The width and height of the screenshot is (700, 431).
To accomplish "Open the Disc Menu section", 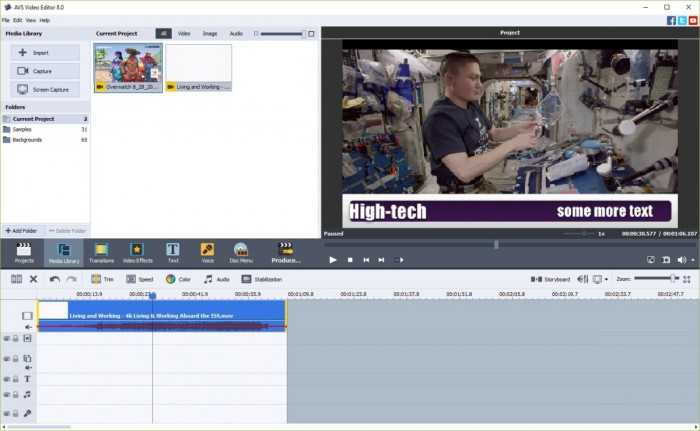I will (x=241, y=253).
